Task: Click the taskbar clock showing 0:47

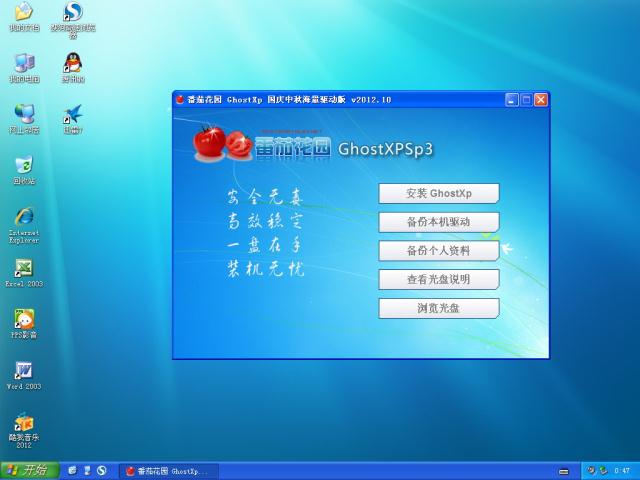Action: [x=622, y=471]
